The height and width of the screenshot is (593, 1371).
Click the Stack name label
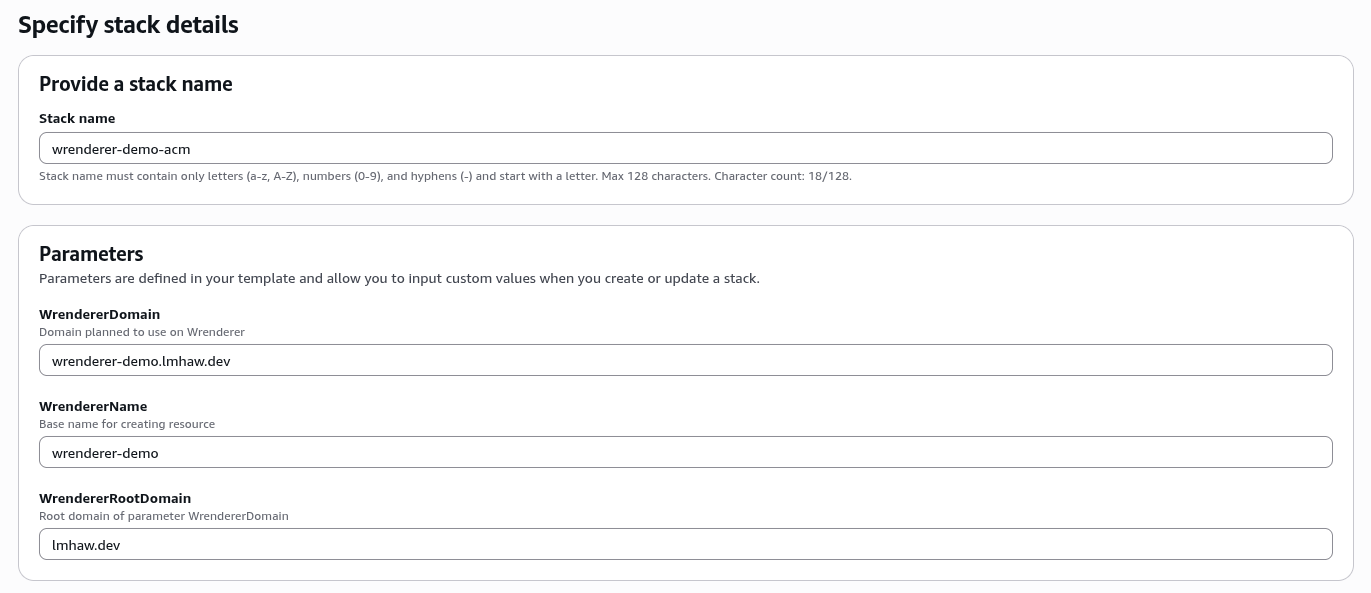77,118
